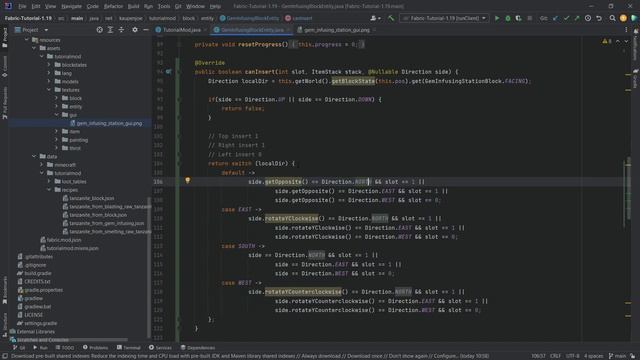The height and width of the screenshot is (360, 640).
Task: Open the Build menu
Action: 133,6
